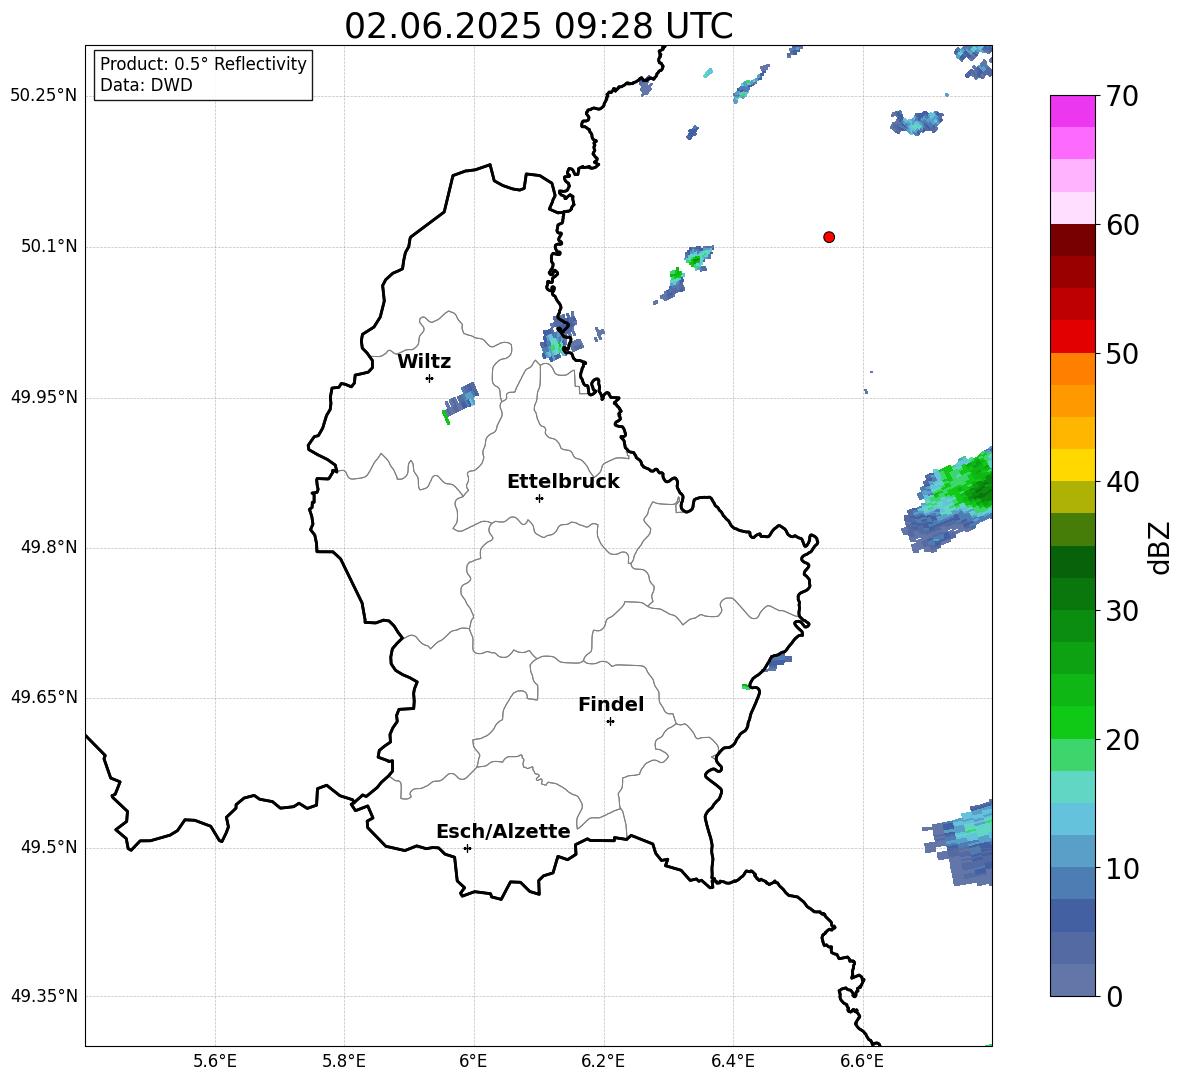Pick the bright red swatch just above 50 dBZ
Screen dimensions: 1184x1081
[x=1072, y=337]
